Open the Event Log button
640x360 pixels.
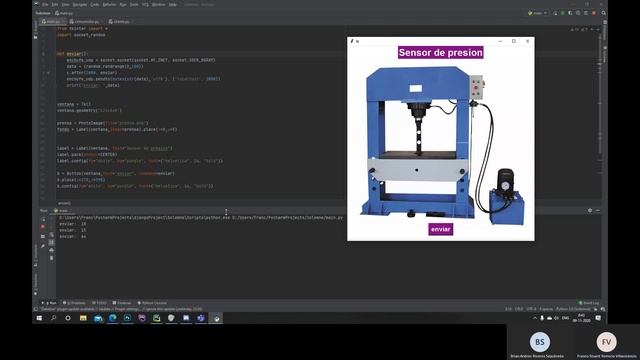coord(589,303)
